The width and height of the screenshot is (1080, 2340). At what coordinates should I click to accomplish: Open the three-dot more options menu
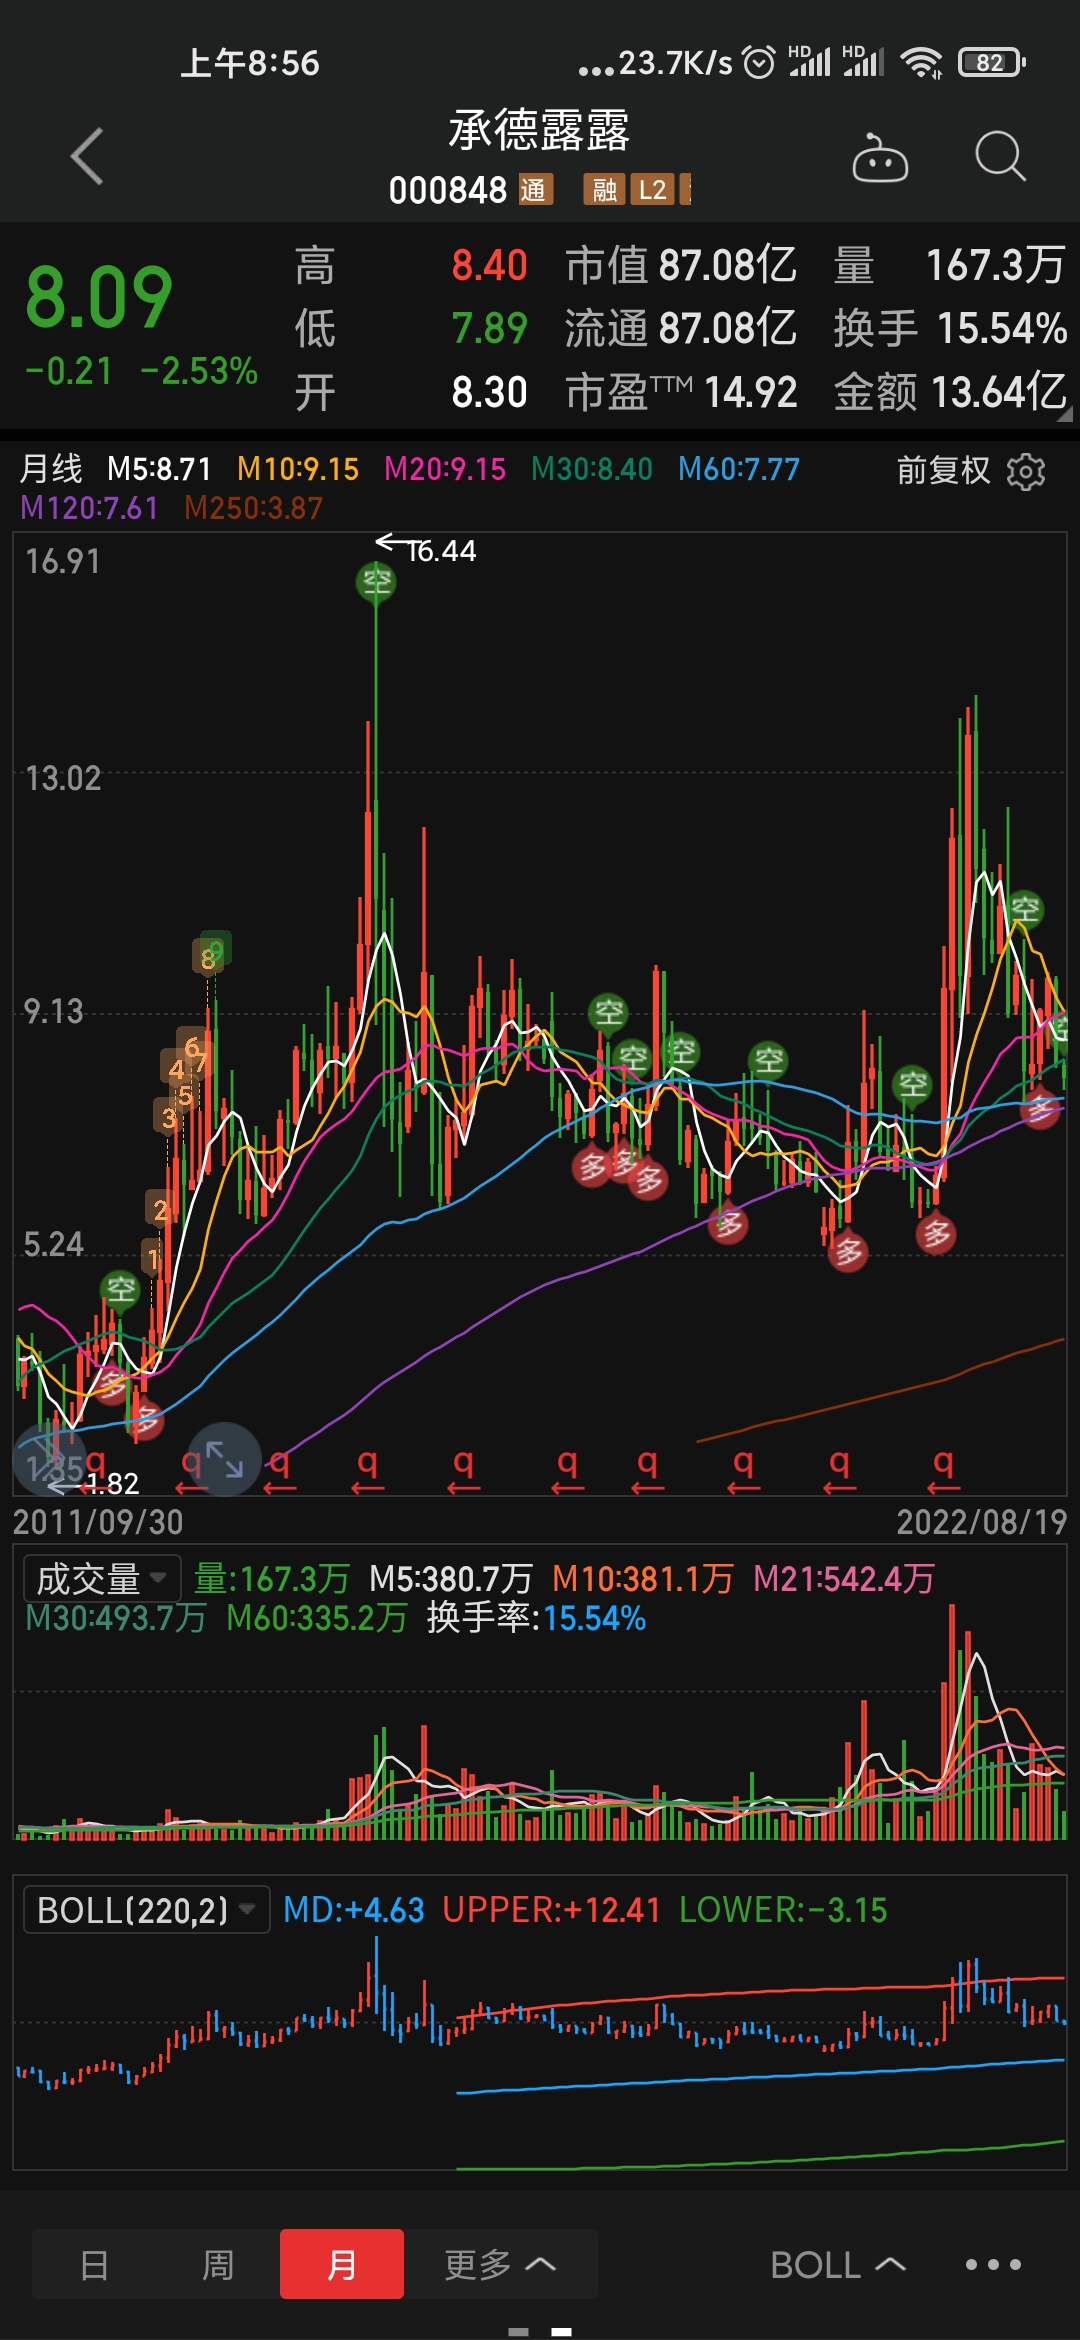pyautogui.click(x=993, y=2264)
